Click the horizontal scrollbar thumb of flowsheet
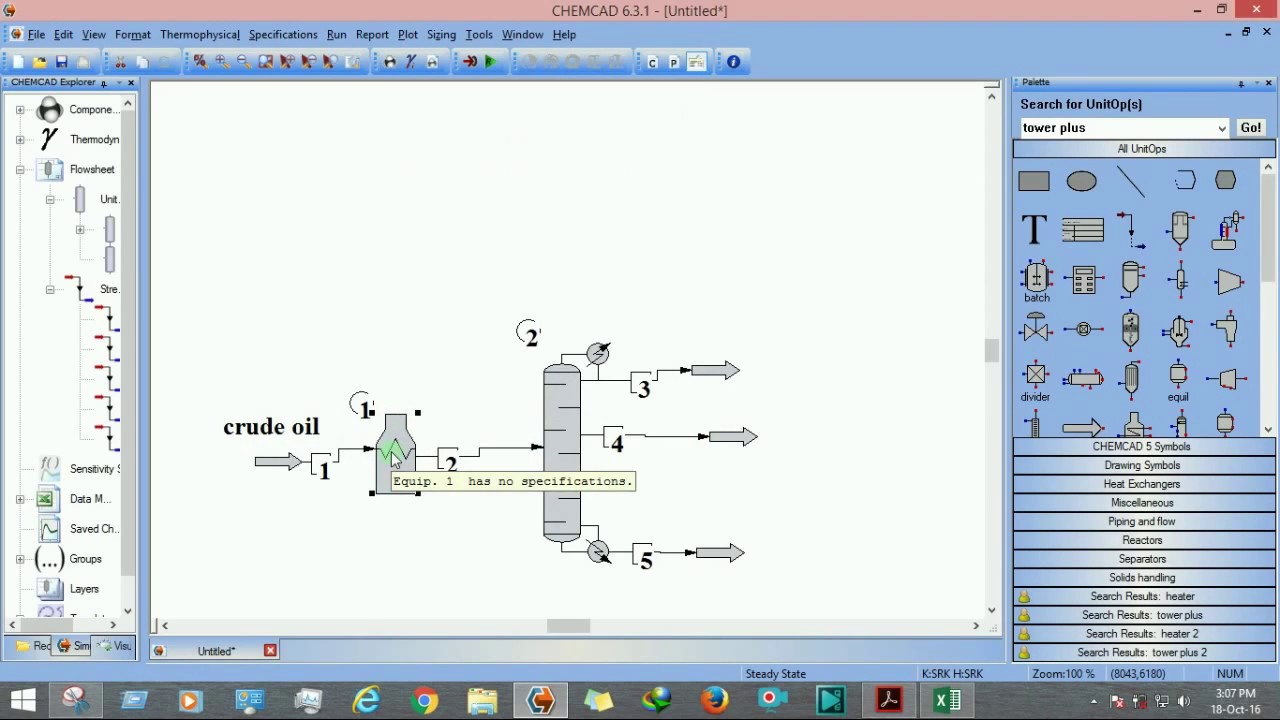This screenshot has width=1280, height=720. pyautogui.click(x=569, y=626)
